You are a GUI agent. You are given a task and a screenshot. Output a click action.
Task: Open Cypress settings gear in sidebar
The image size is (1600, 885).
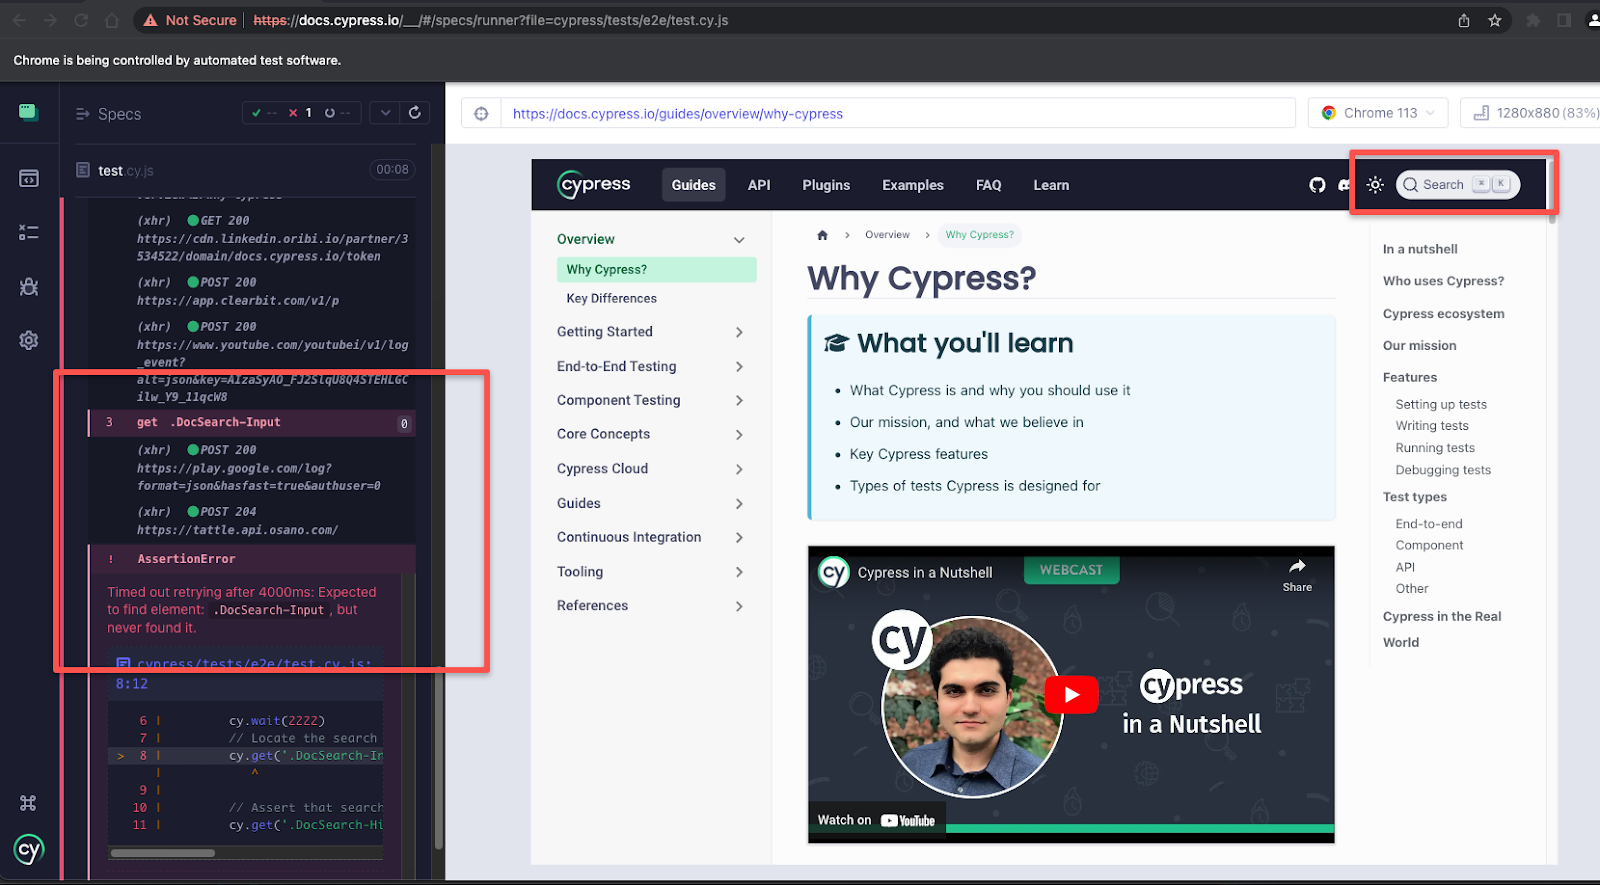[29, 340]
